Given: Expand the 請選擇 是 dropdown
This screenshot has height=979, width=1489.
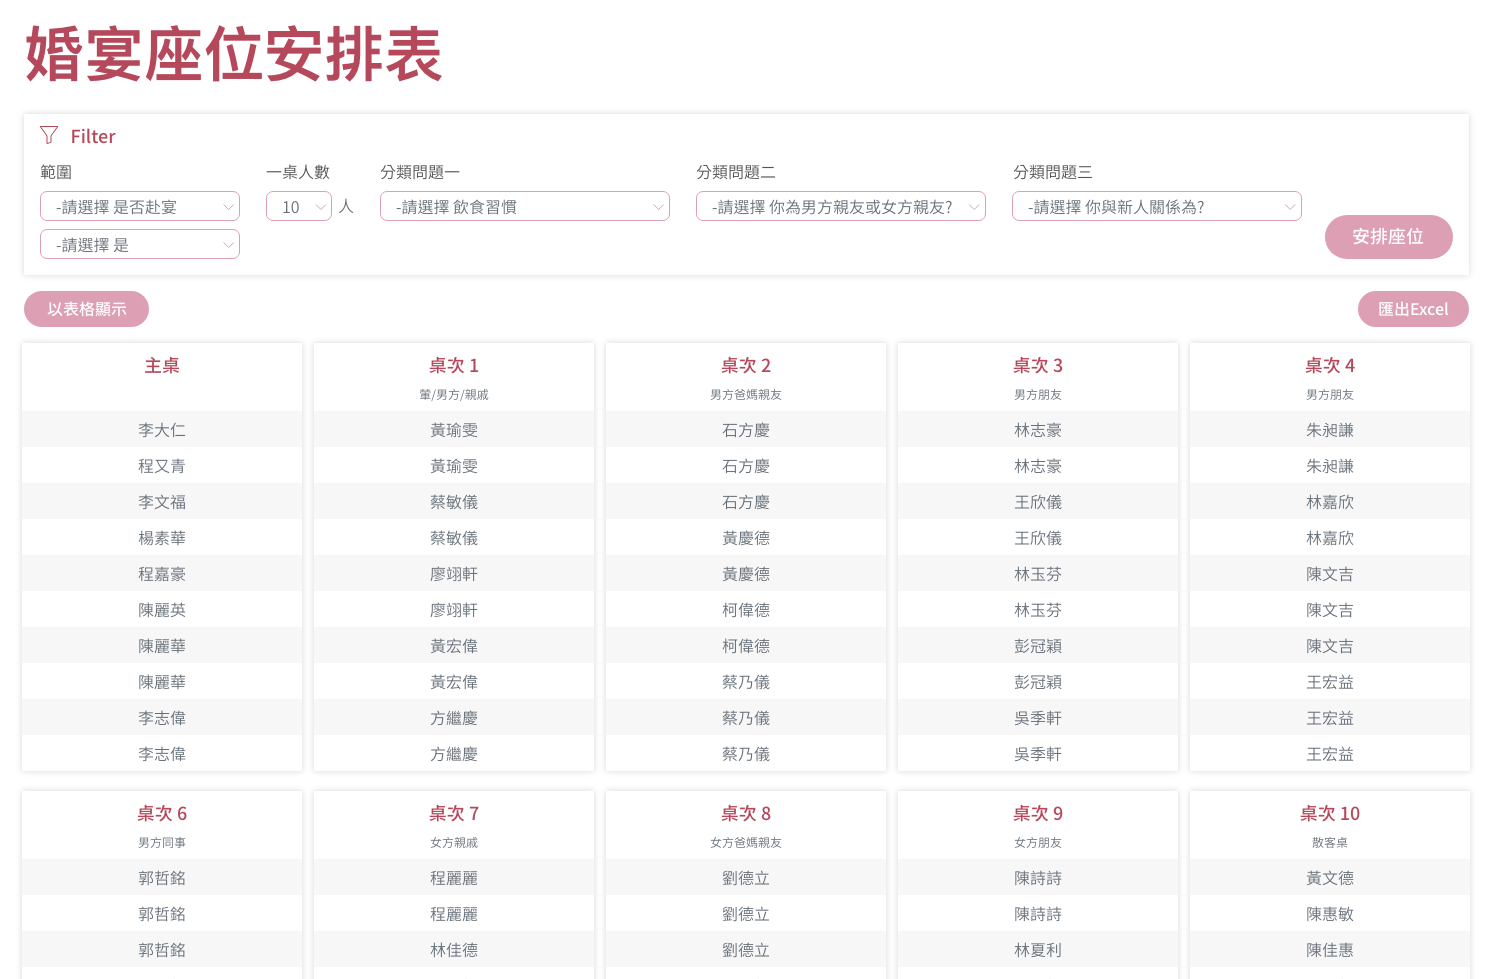Looking at the screenshot, I should point(140,245).
